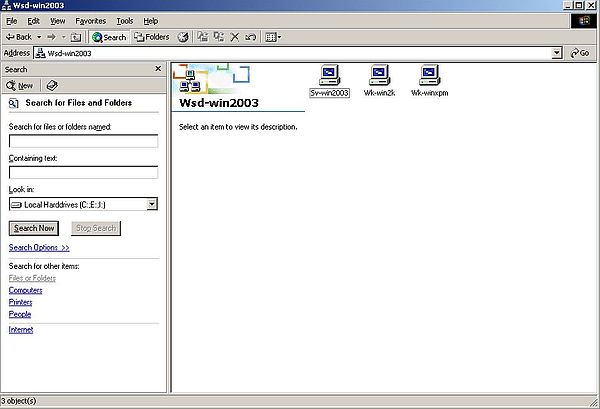Click the Back toolbar button
This screenshot has width=600, height=409.
click(18, 37)
